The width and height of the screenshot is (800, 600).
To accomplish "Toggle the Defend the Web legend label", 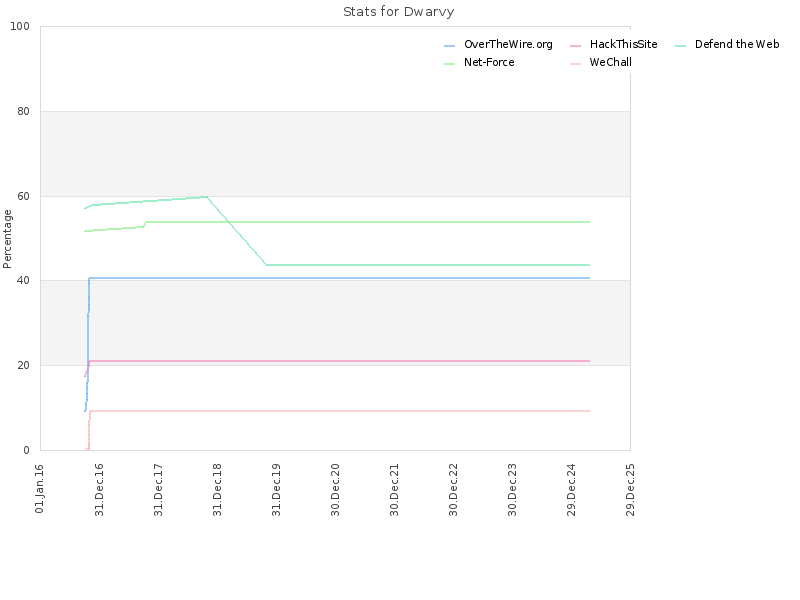I will click(737, 44).
